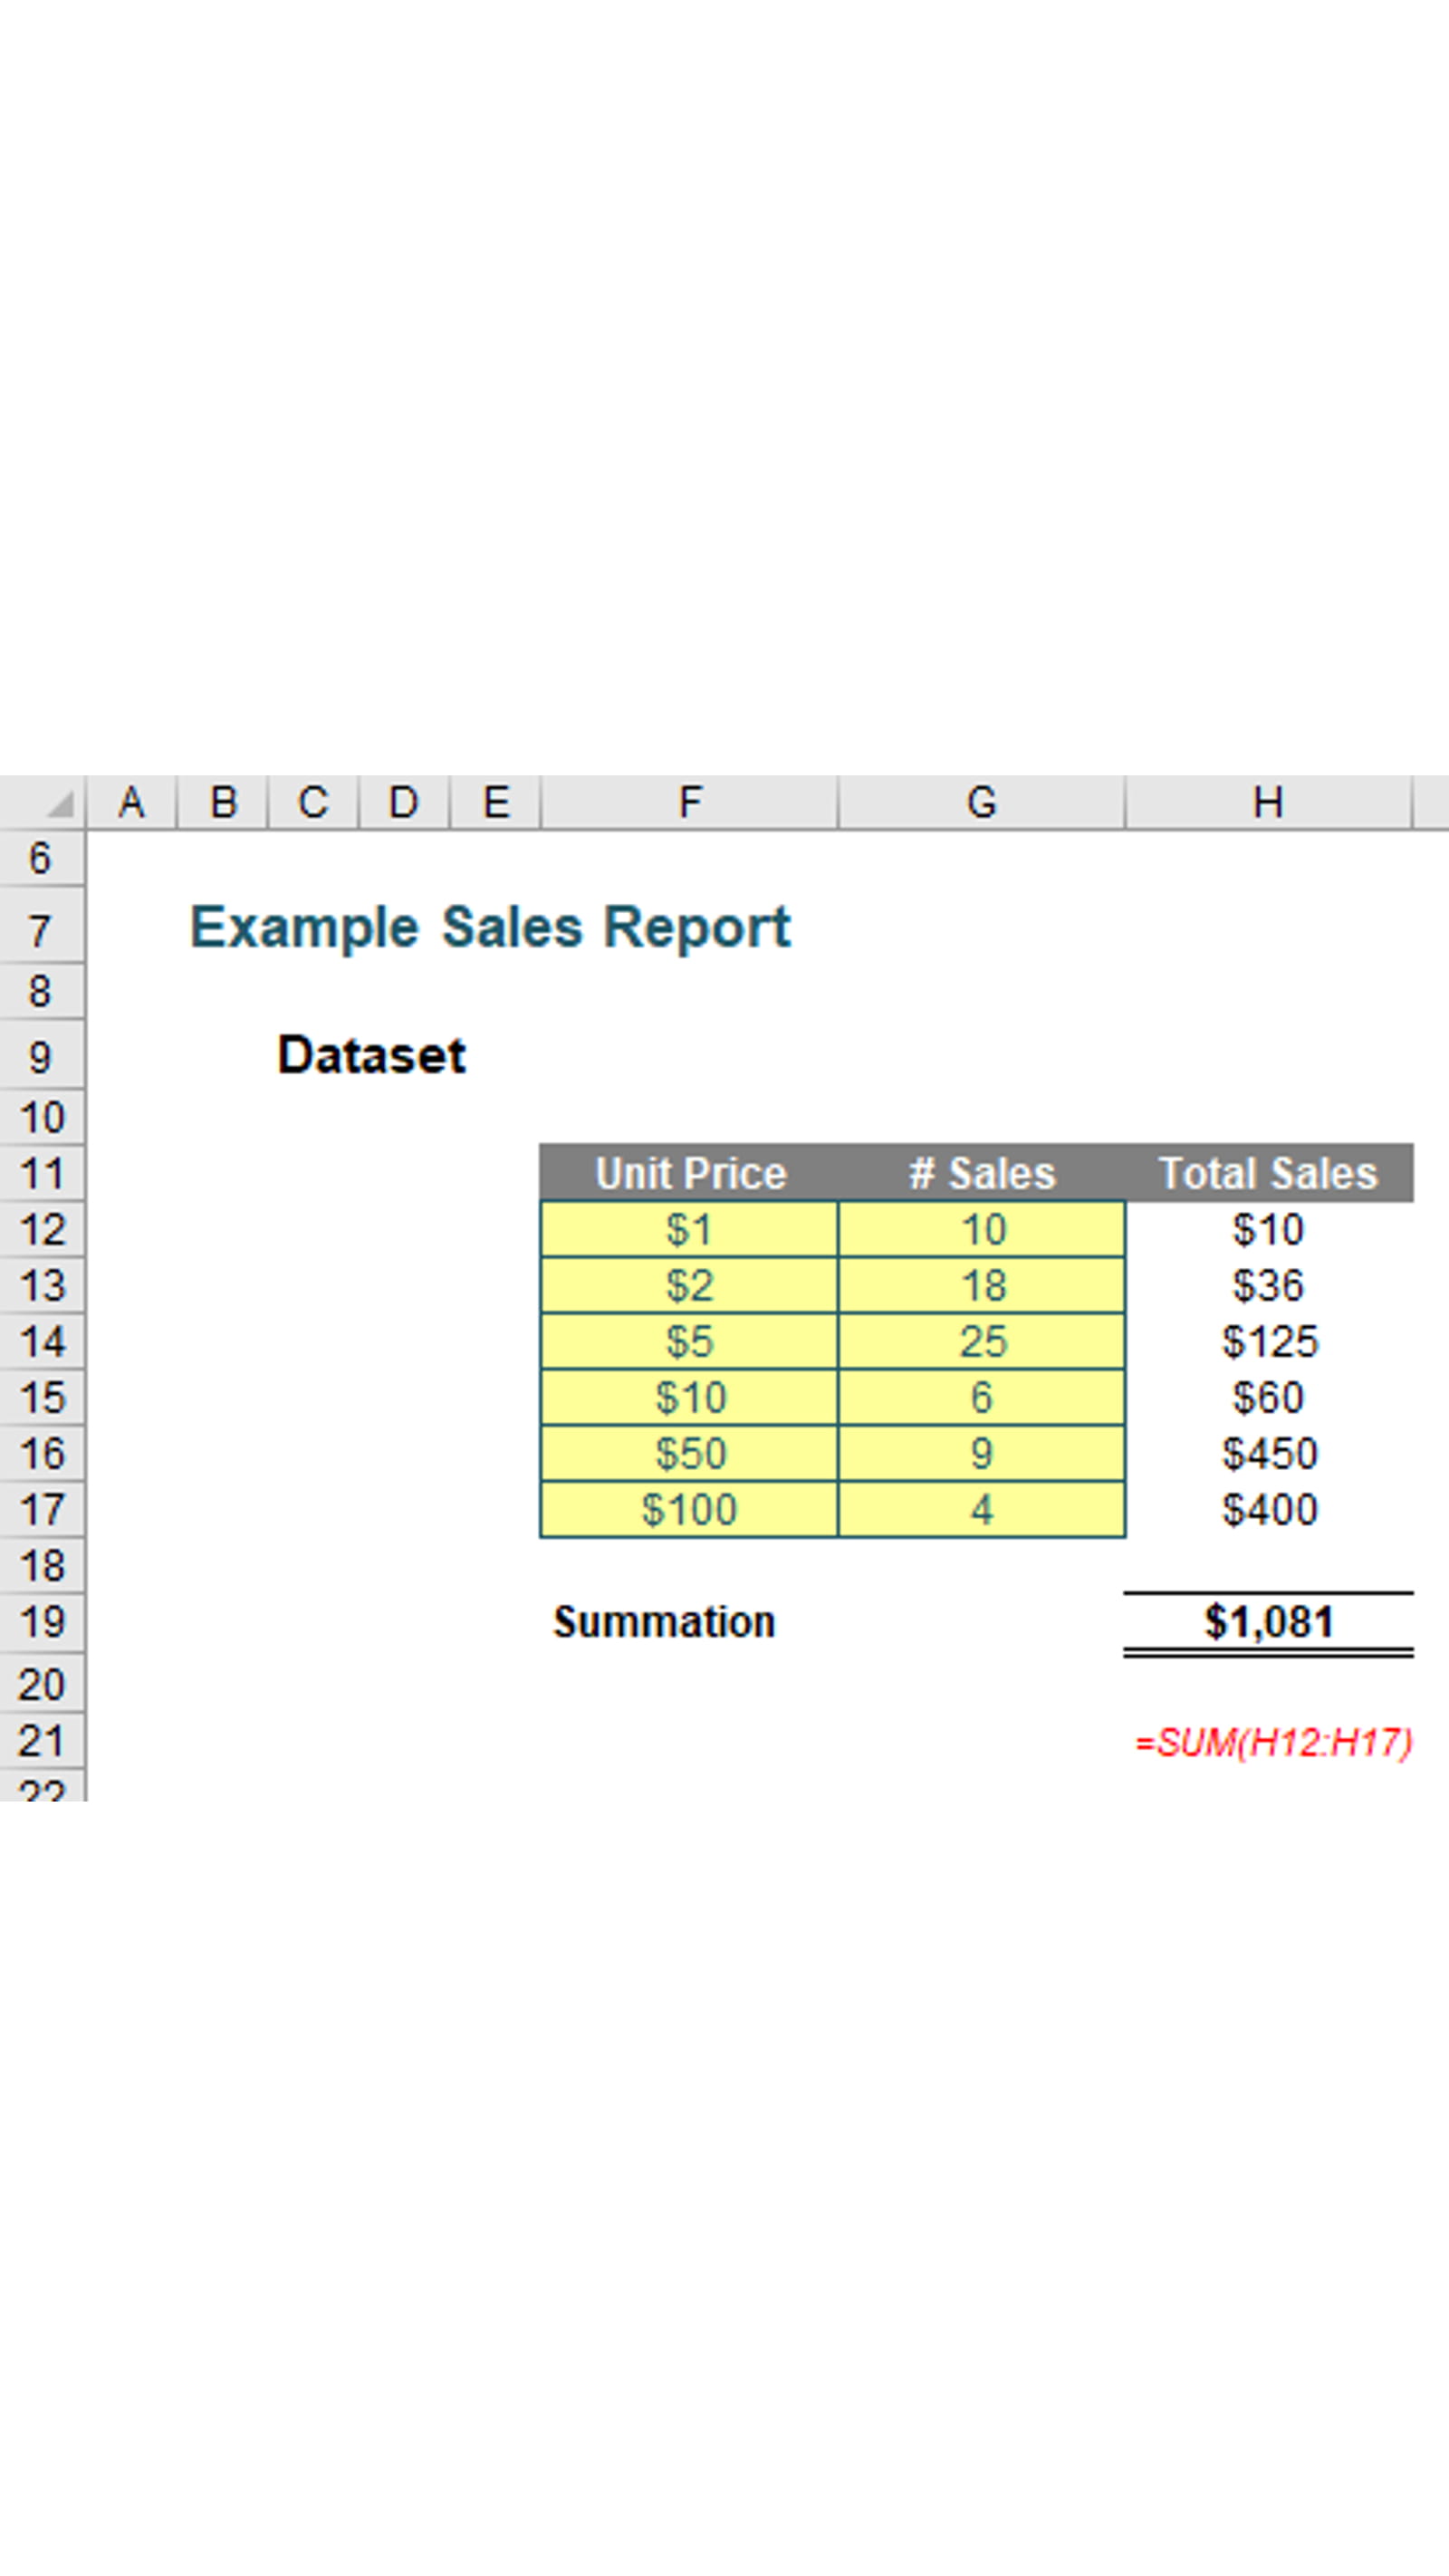
Task: Click the # Sales header cell
Action: (981, 1173)
